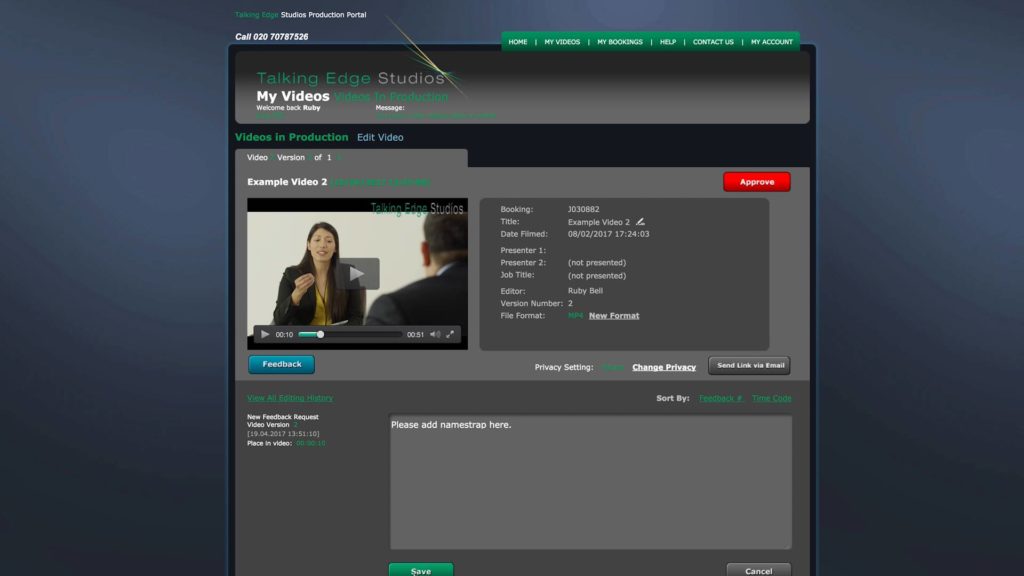Open View All Editing History link
The height and width of the screenshot is (576, 1024).
pyautogui.click(x=290, y=398)
